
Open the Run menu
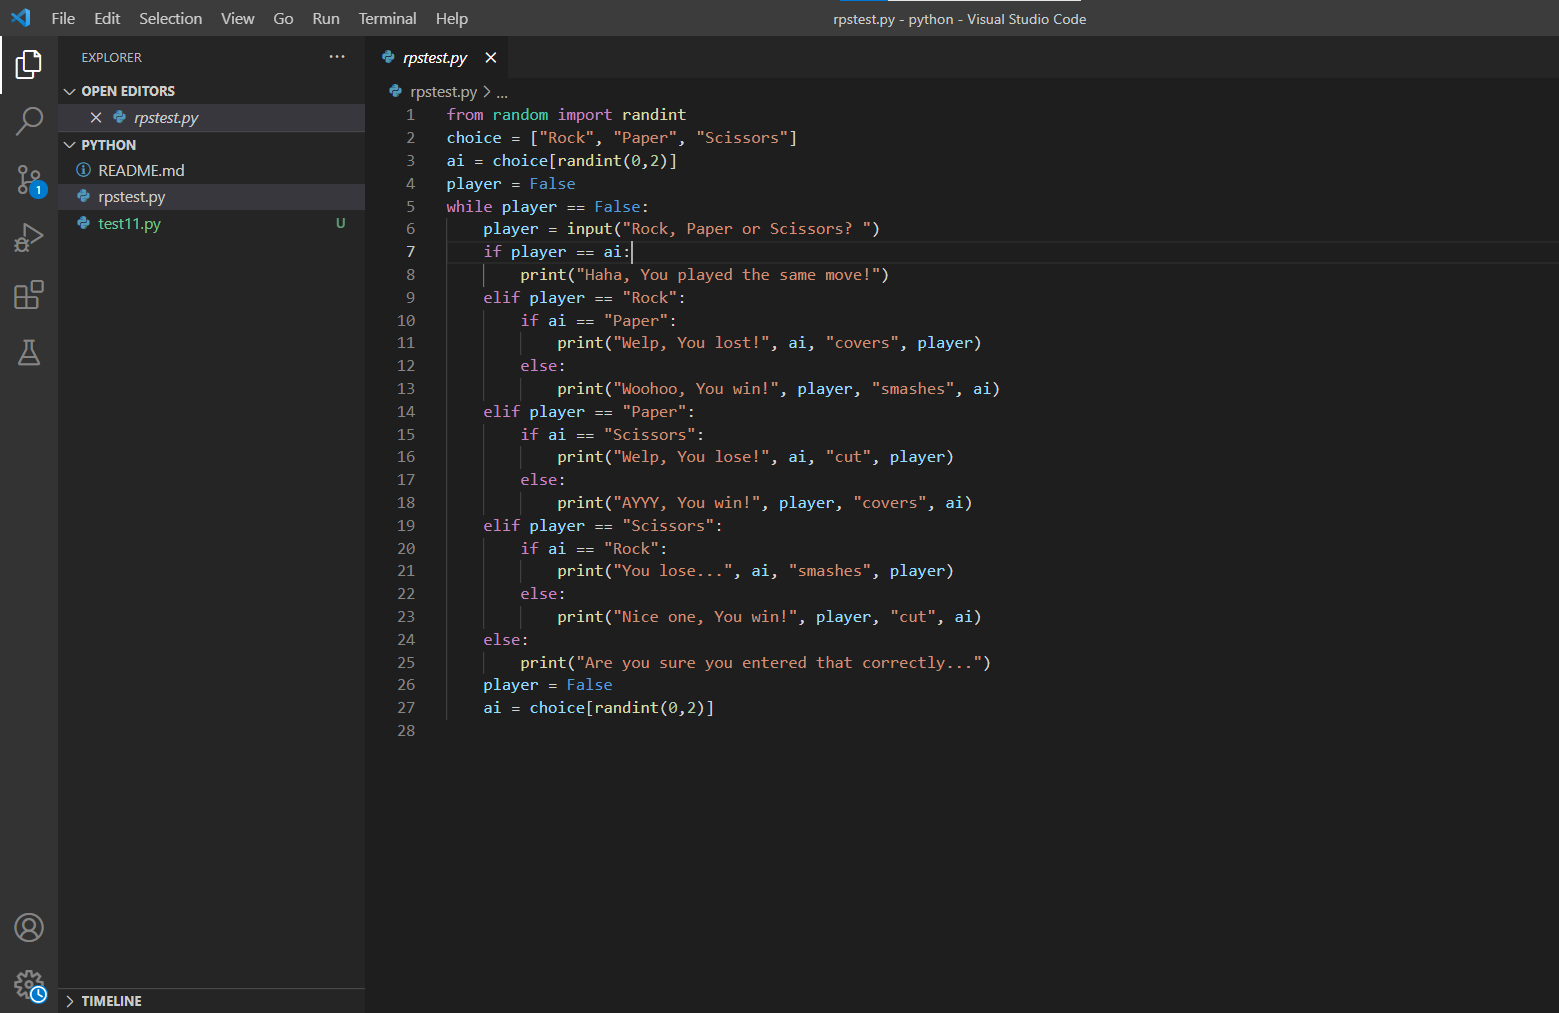[325, 18]
